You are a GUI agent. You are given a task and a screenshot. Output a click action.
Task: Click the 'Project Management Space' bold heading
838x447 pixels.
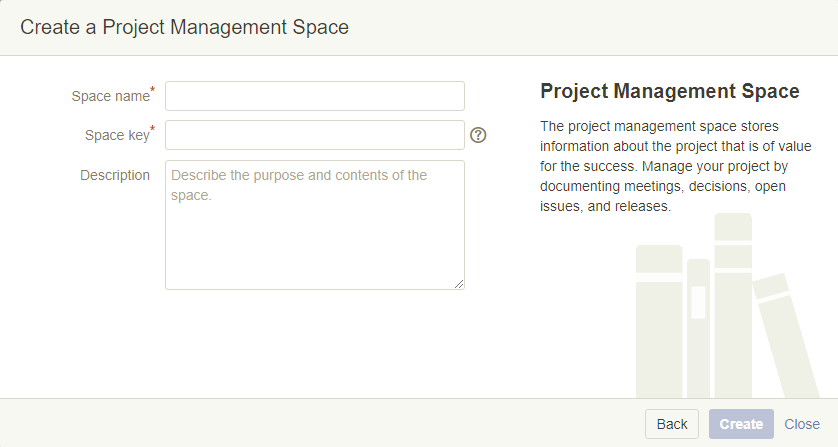pos(669,92)
